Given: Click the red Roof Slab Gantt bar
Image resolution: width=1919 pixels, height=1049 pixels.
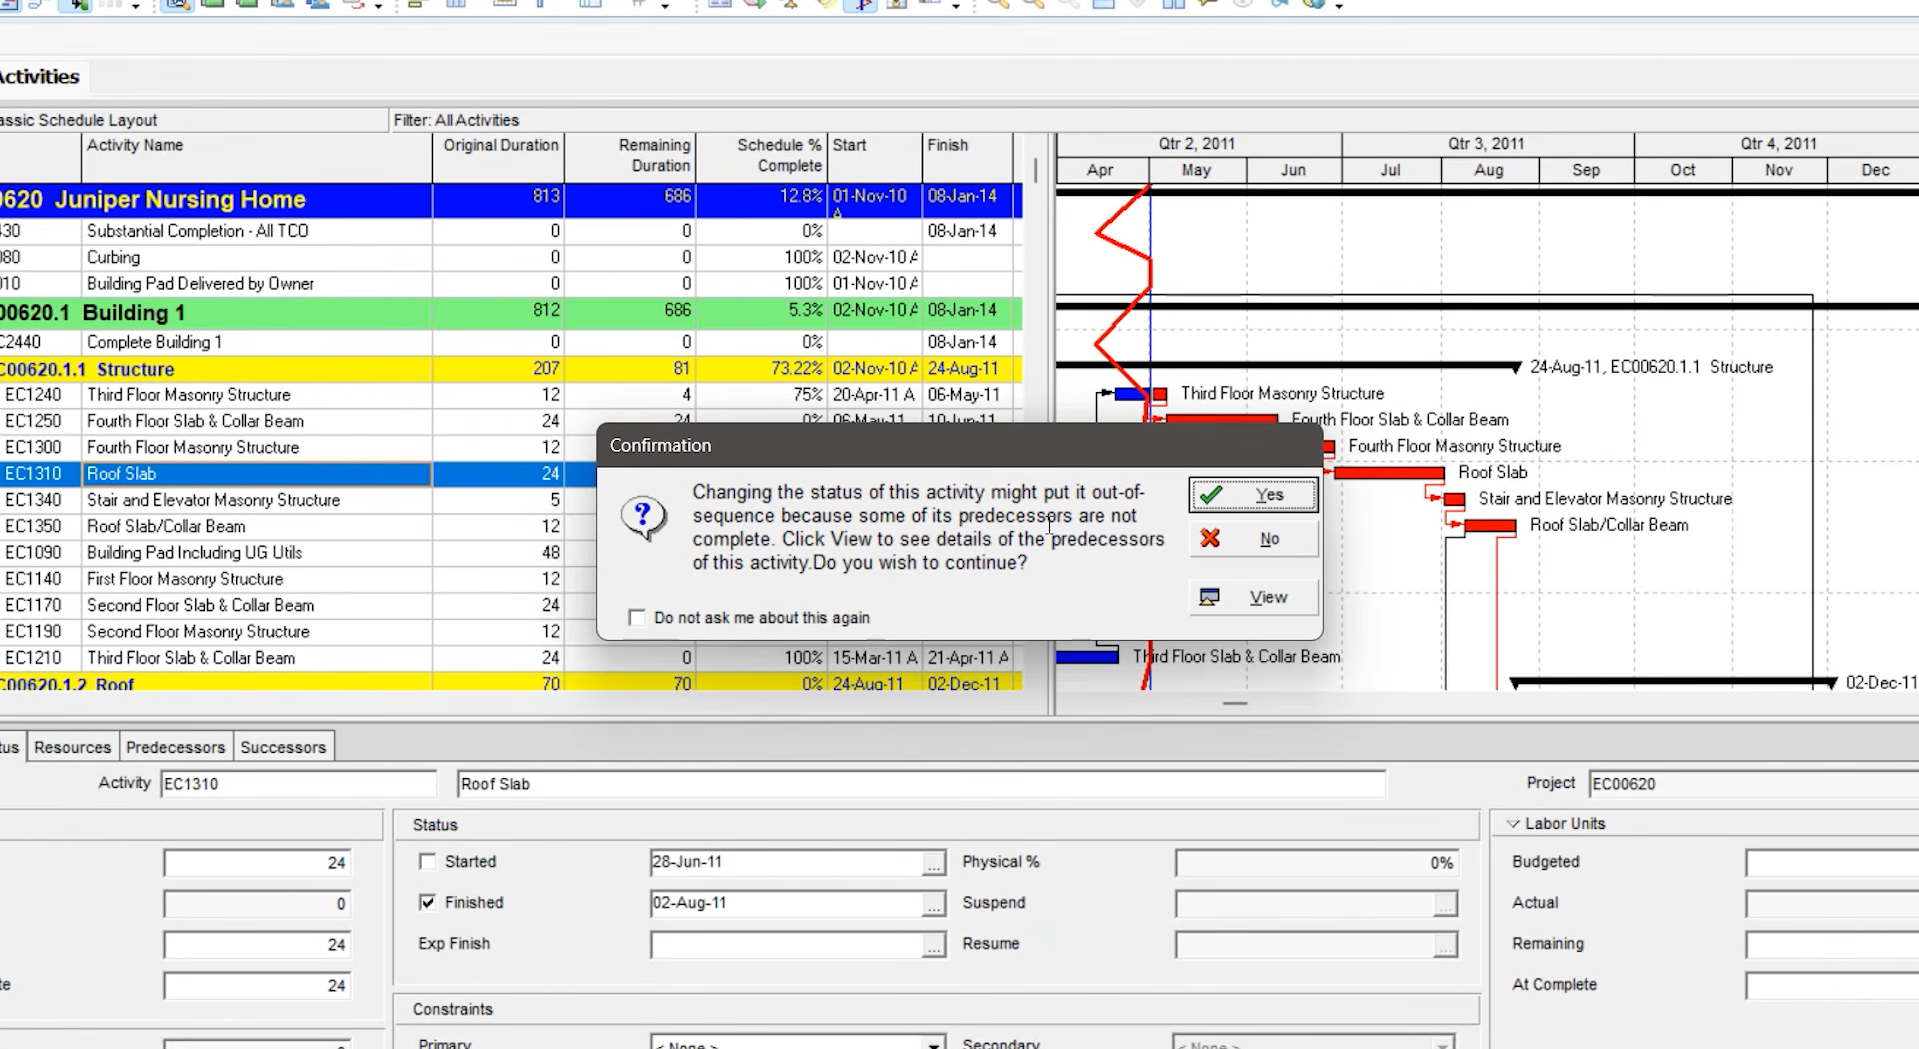Looking at the screenshot, I should tap(1388, 473).
